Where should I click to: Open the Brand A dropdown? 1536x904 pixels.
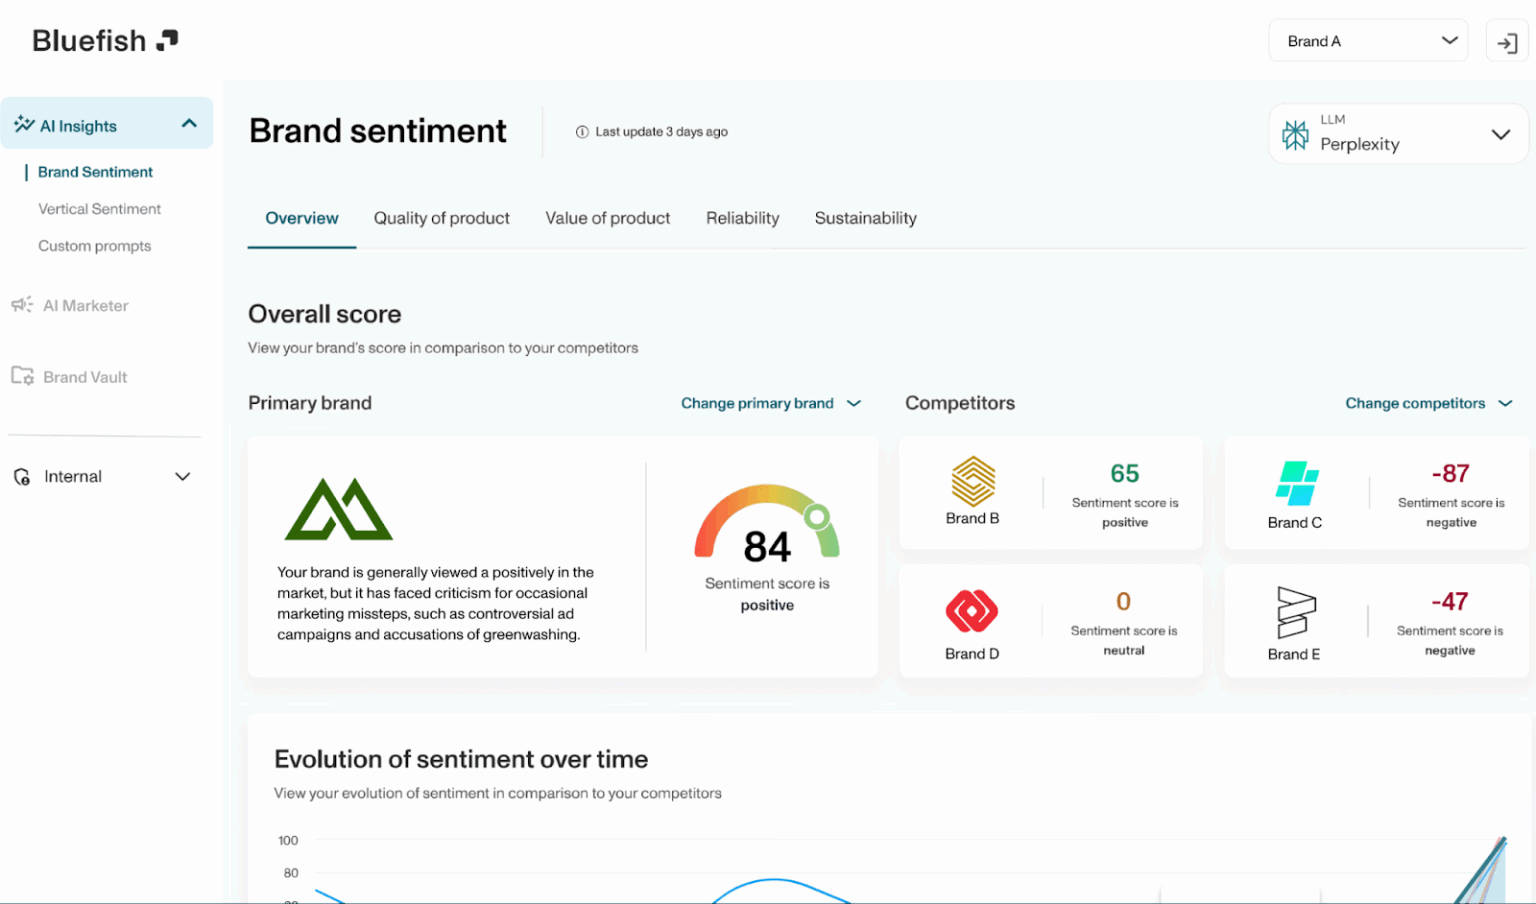pyautogui.click(x=1368, y=40)
